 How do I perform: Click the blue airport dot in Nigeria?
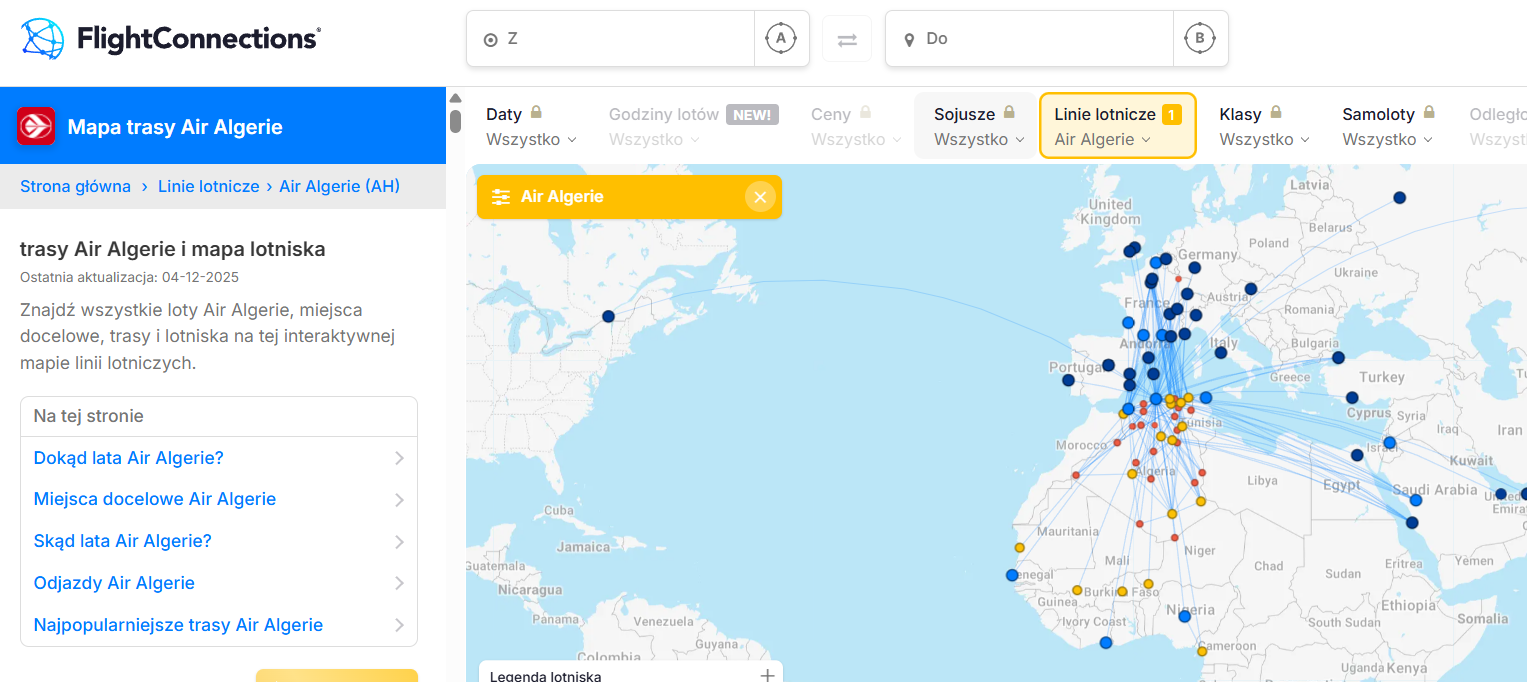coord(1185,616)
